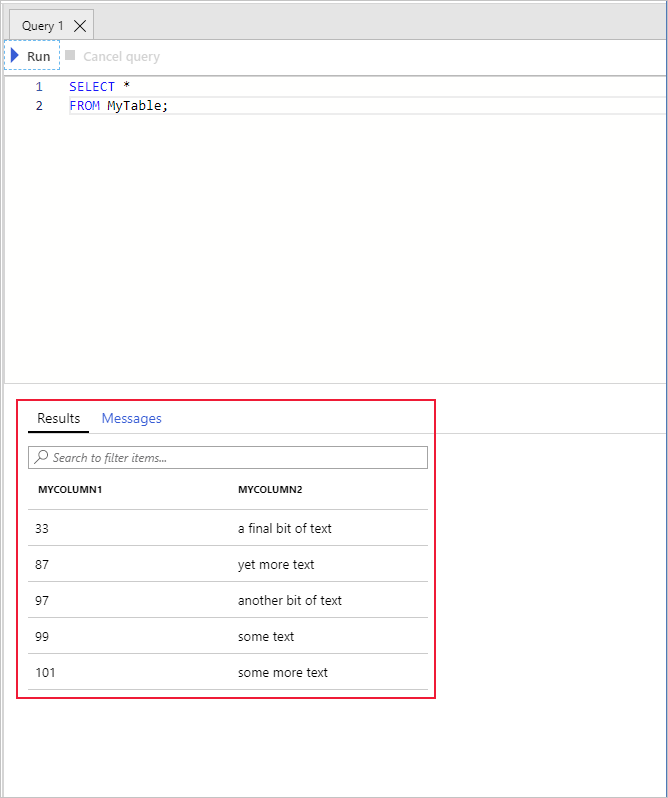
Task: Select the cell with value 99
Action: point(42,637)
